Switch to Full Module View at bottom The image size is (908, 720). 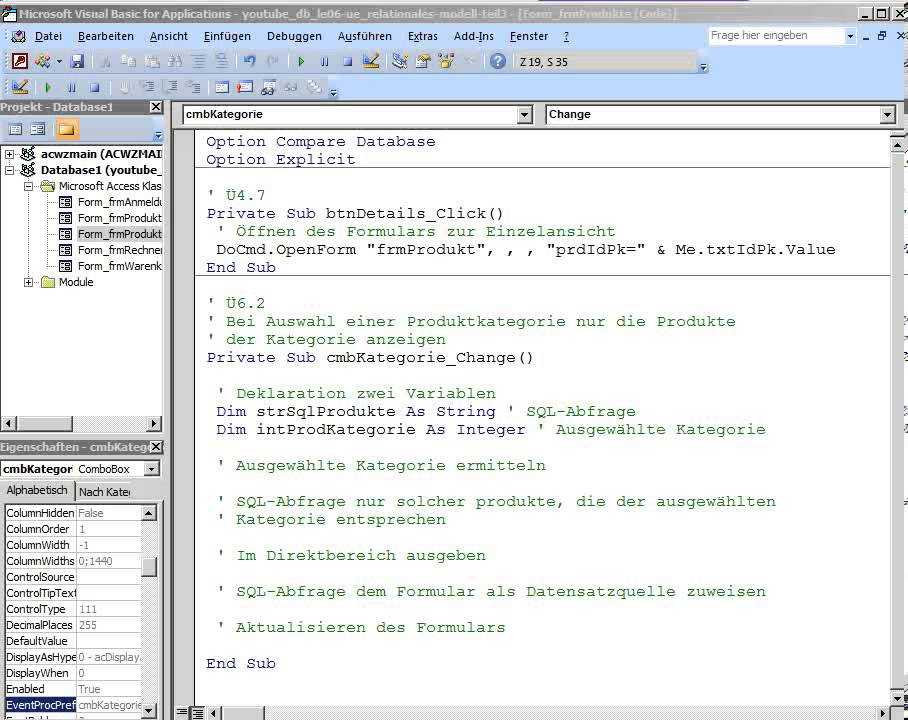(197, 712)
